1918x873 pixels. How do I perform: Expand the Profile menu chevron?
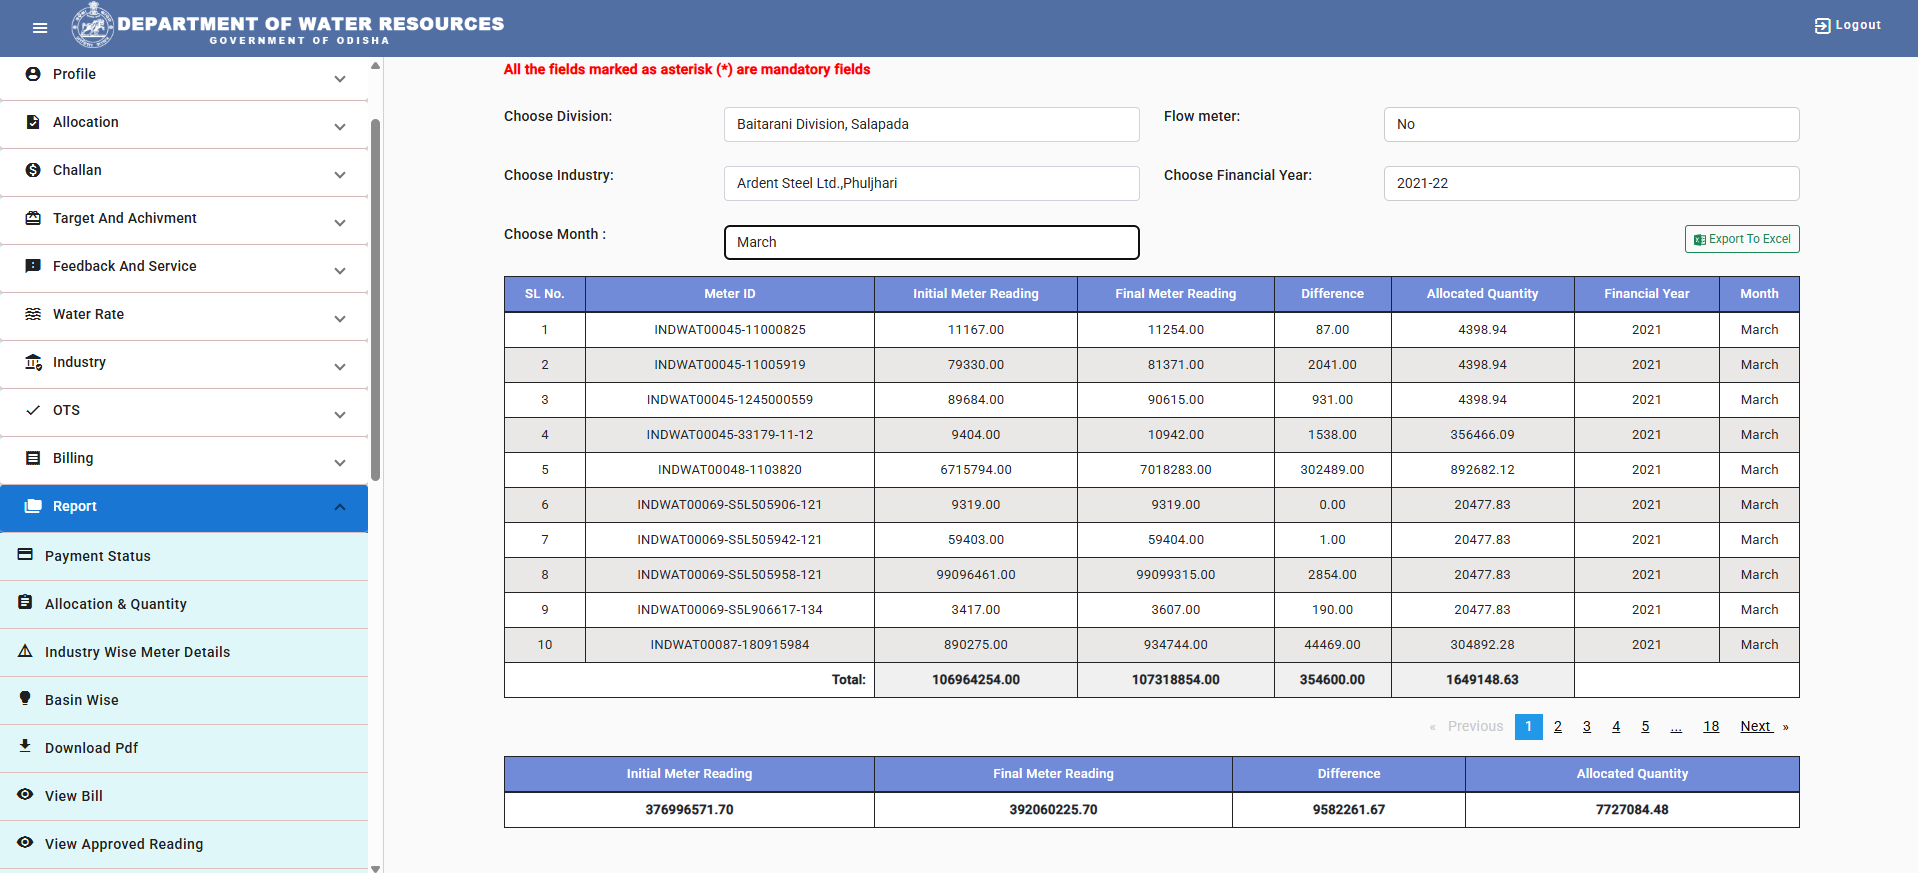tap(340, 79)
